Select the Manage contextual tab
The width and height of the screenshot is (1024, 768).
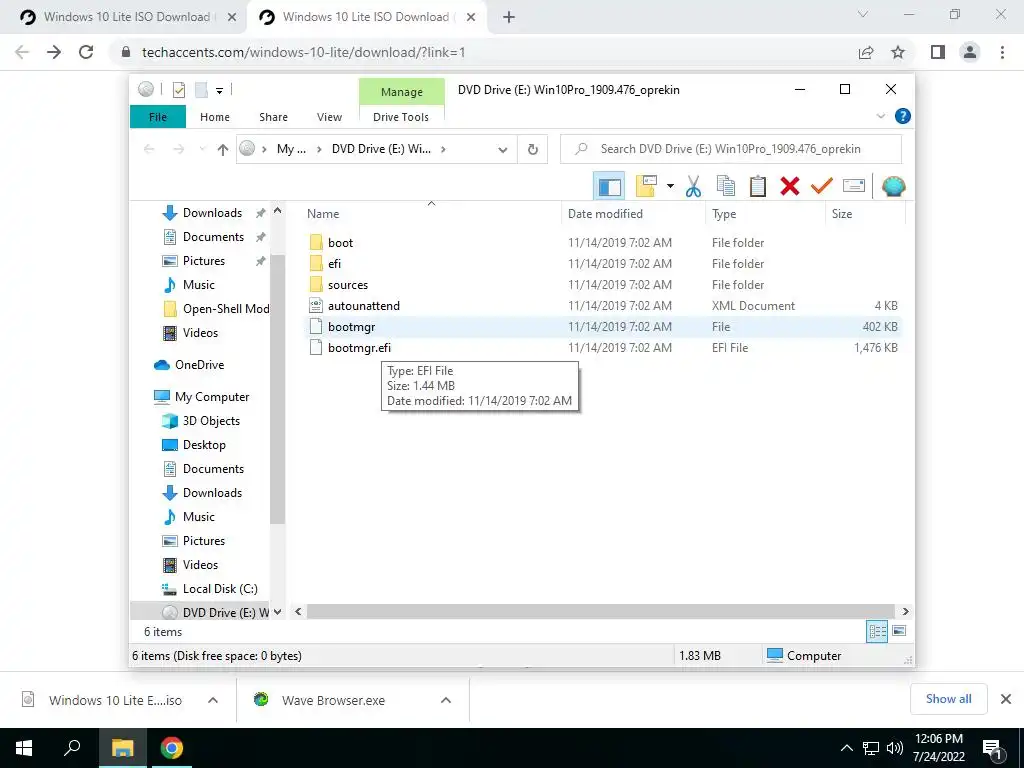click(x=402, y=92)
